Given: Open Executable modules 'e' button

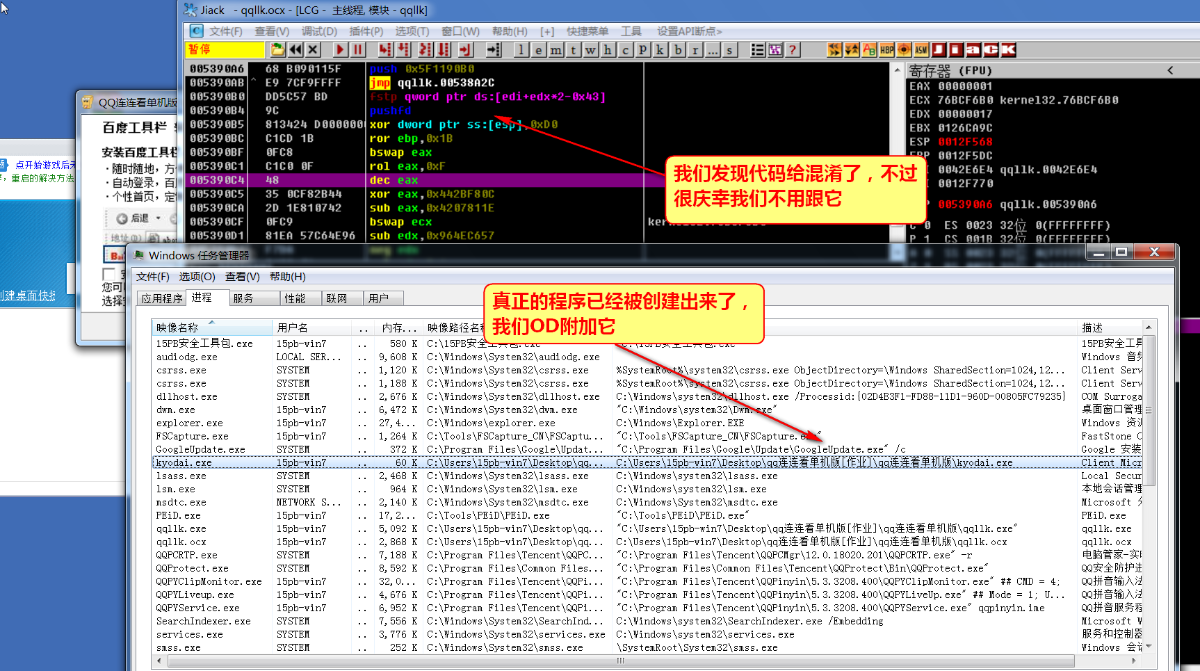Looking at the screenshot, I should pyautogui.click(x=538, y=49).
